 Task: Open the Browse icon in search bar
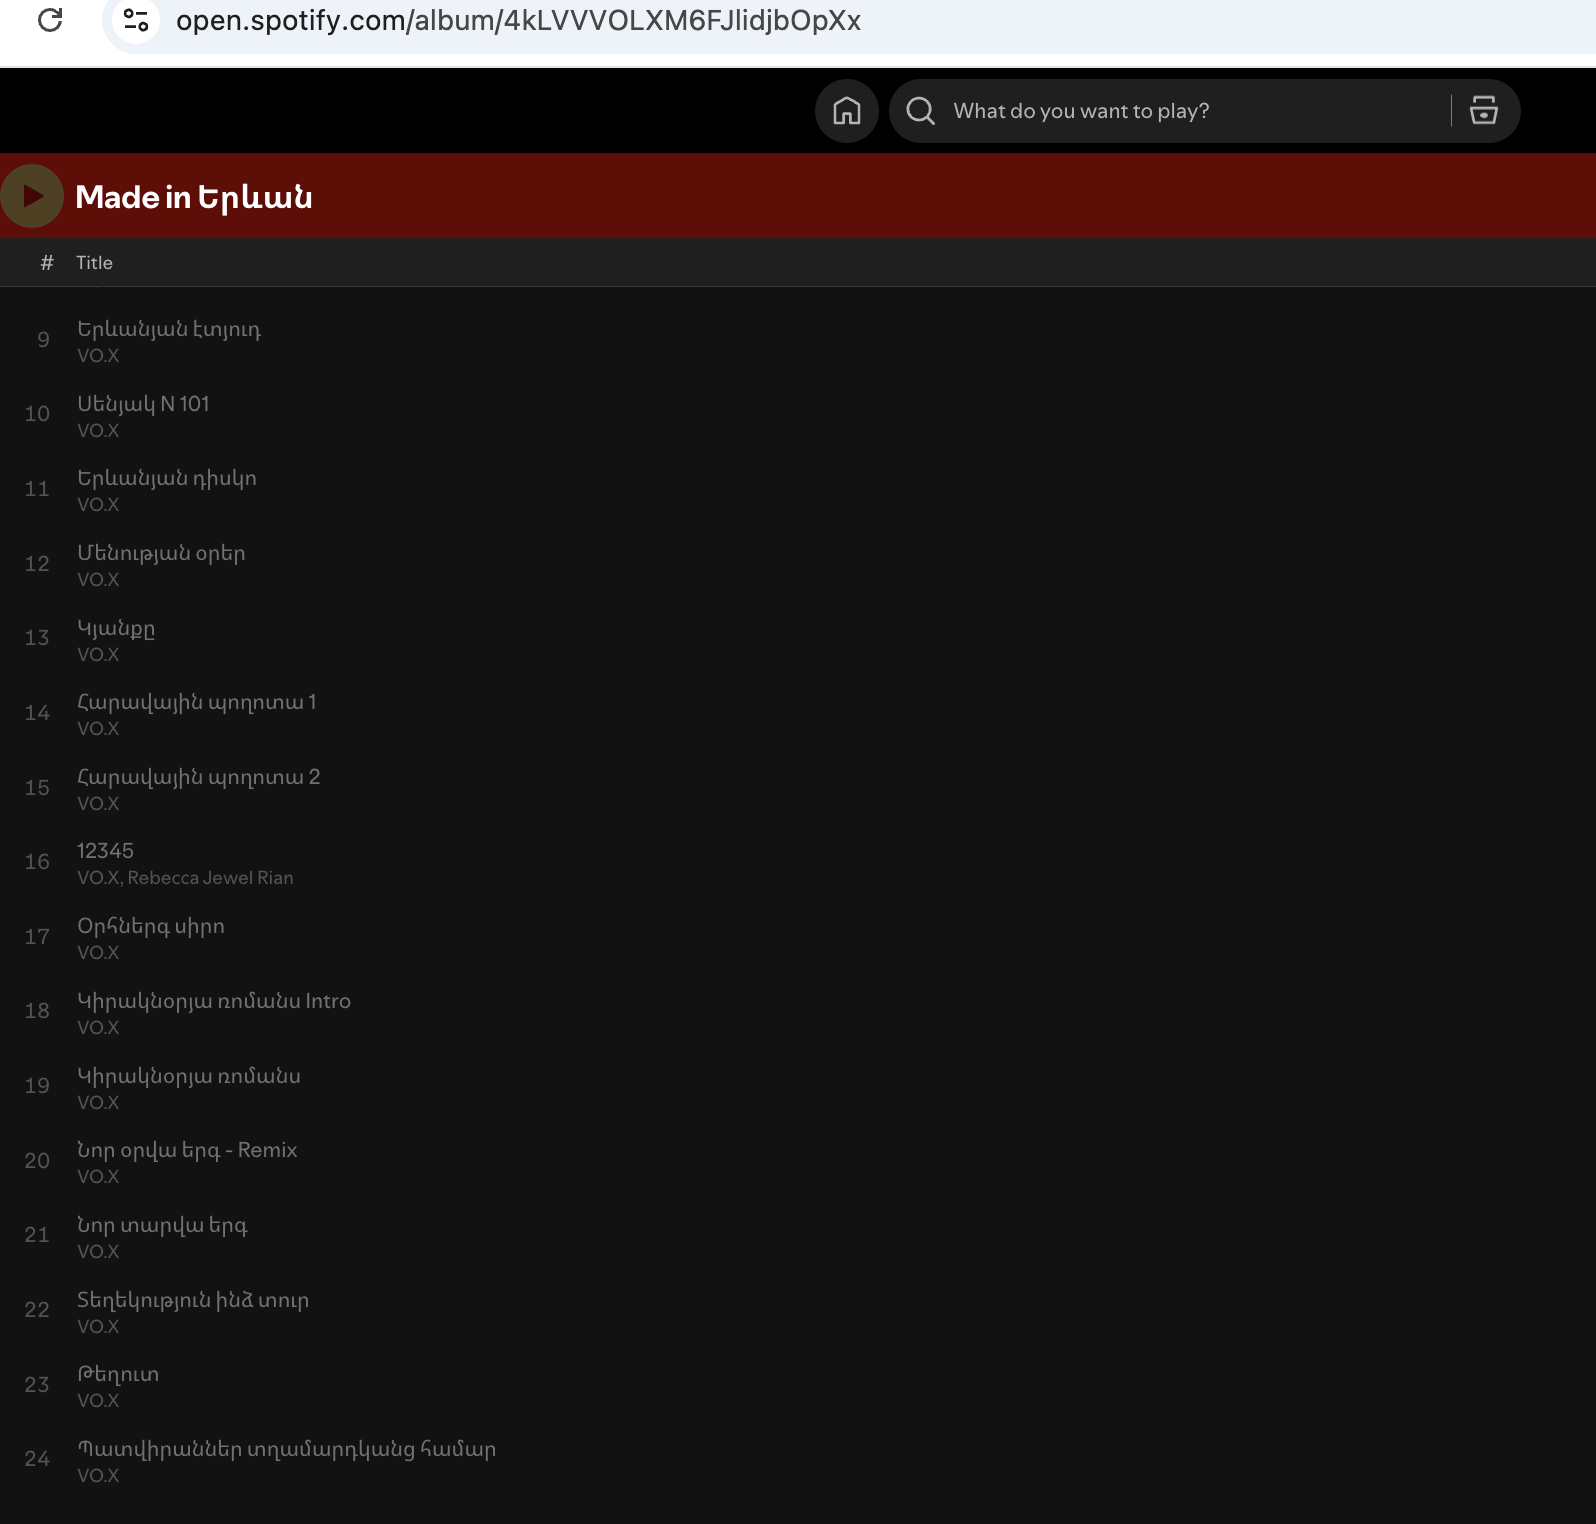(1483, 111)
